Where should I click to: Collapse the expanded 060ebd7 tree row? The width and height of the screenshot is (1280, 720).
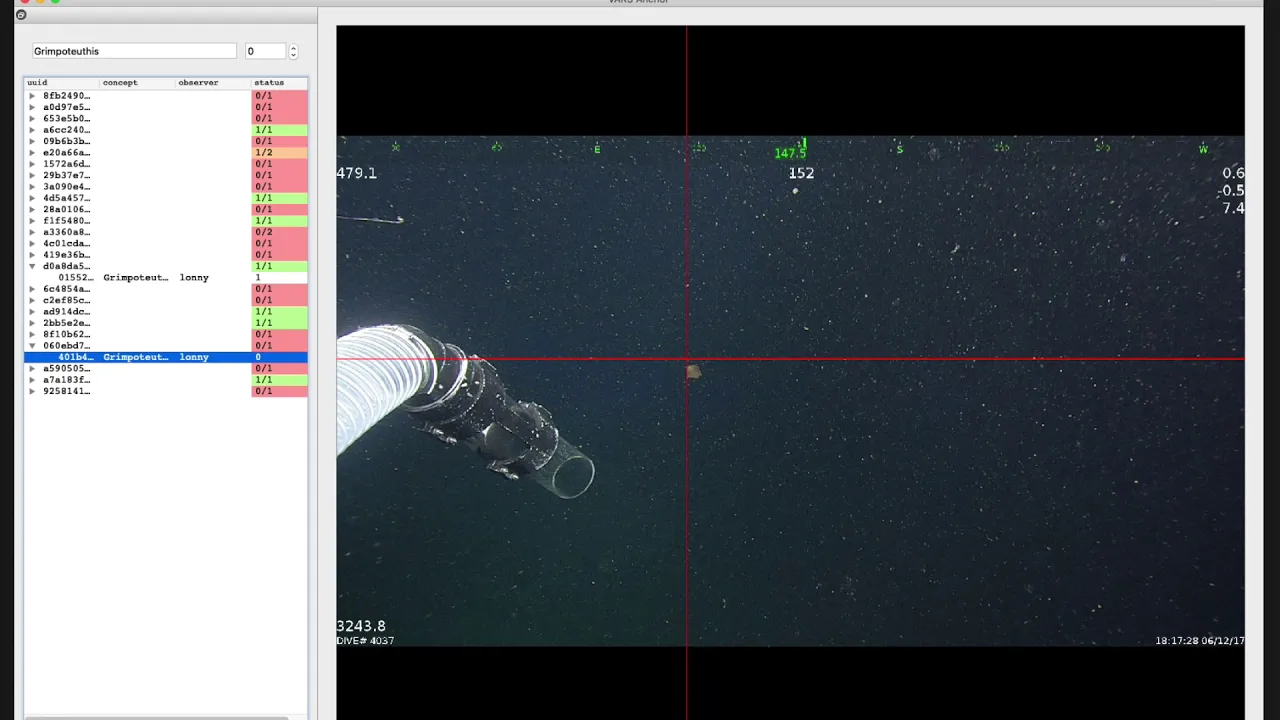[32, 346]
